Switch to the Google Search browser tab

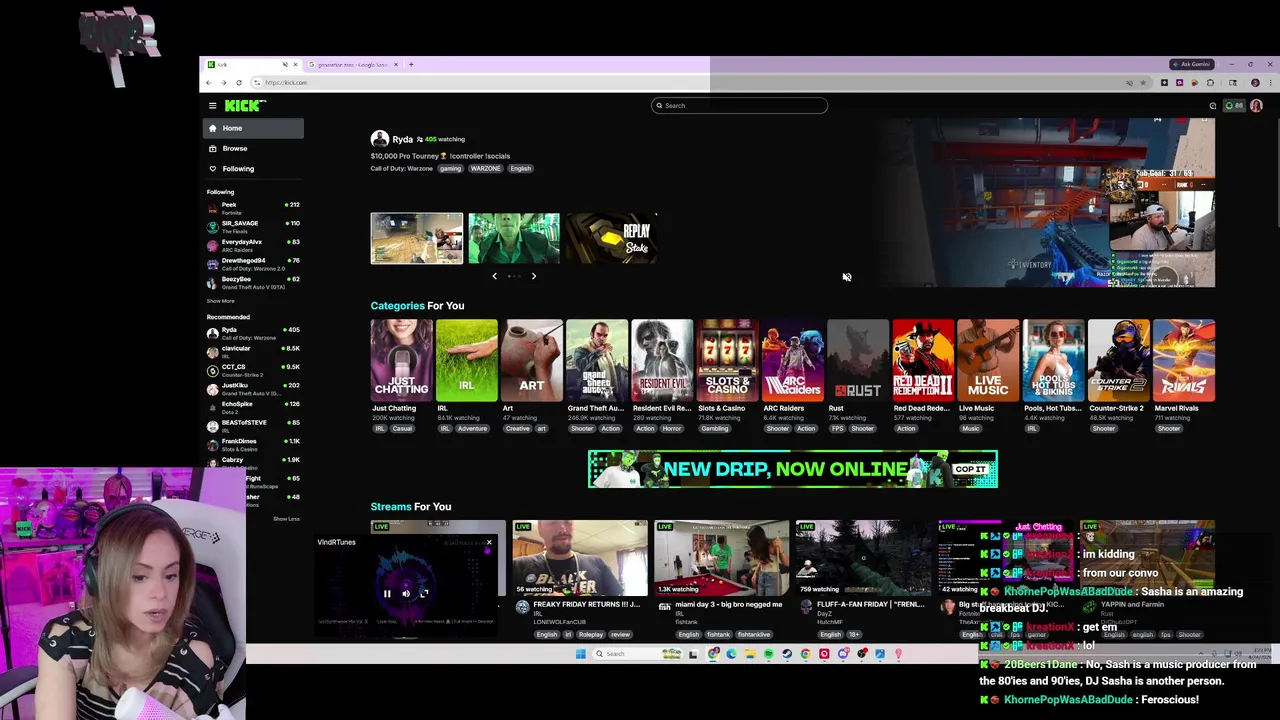pos(354,64)
